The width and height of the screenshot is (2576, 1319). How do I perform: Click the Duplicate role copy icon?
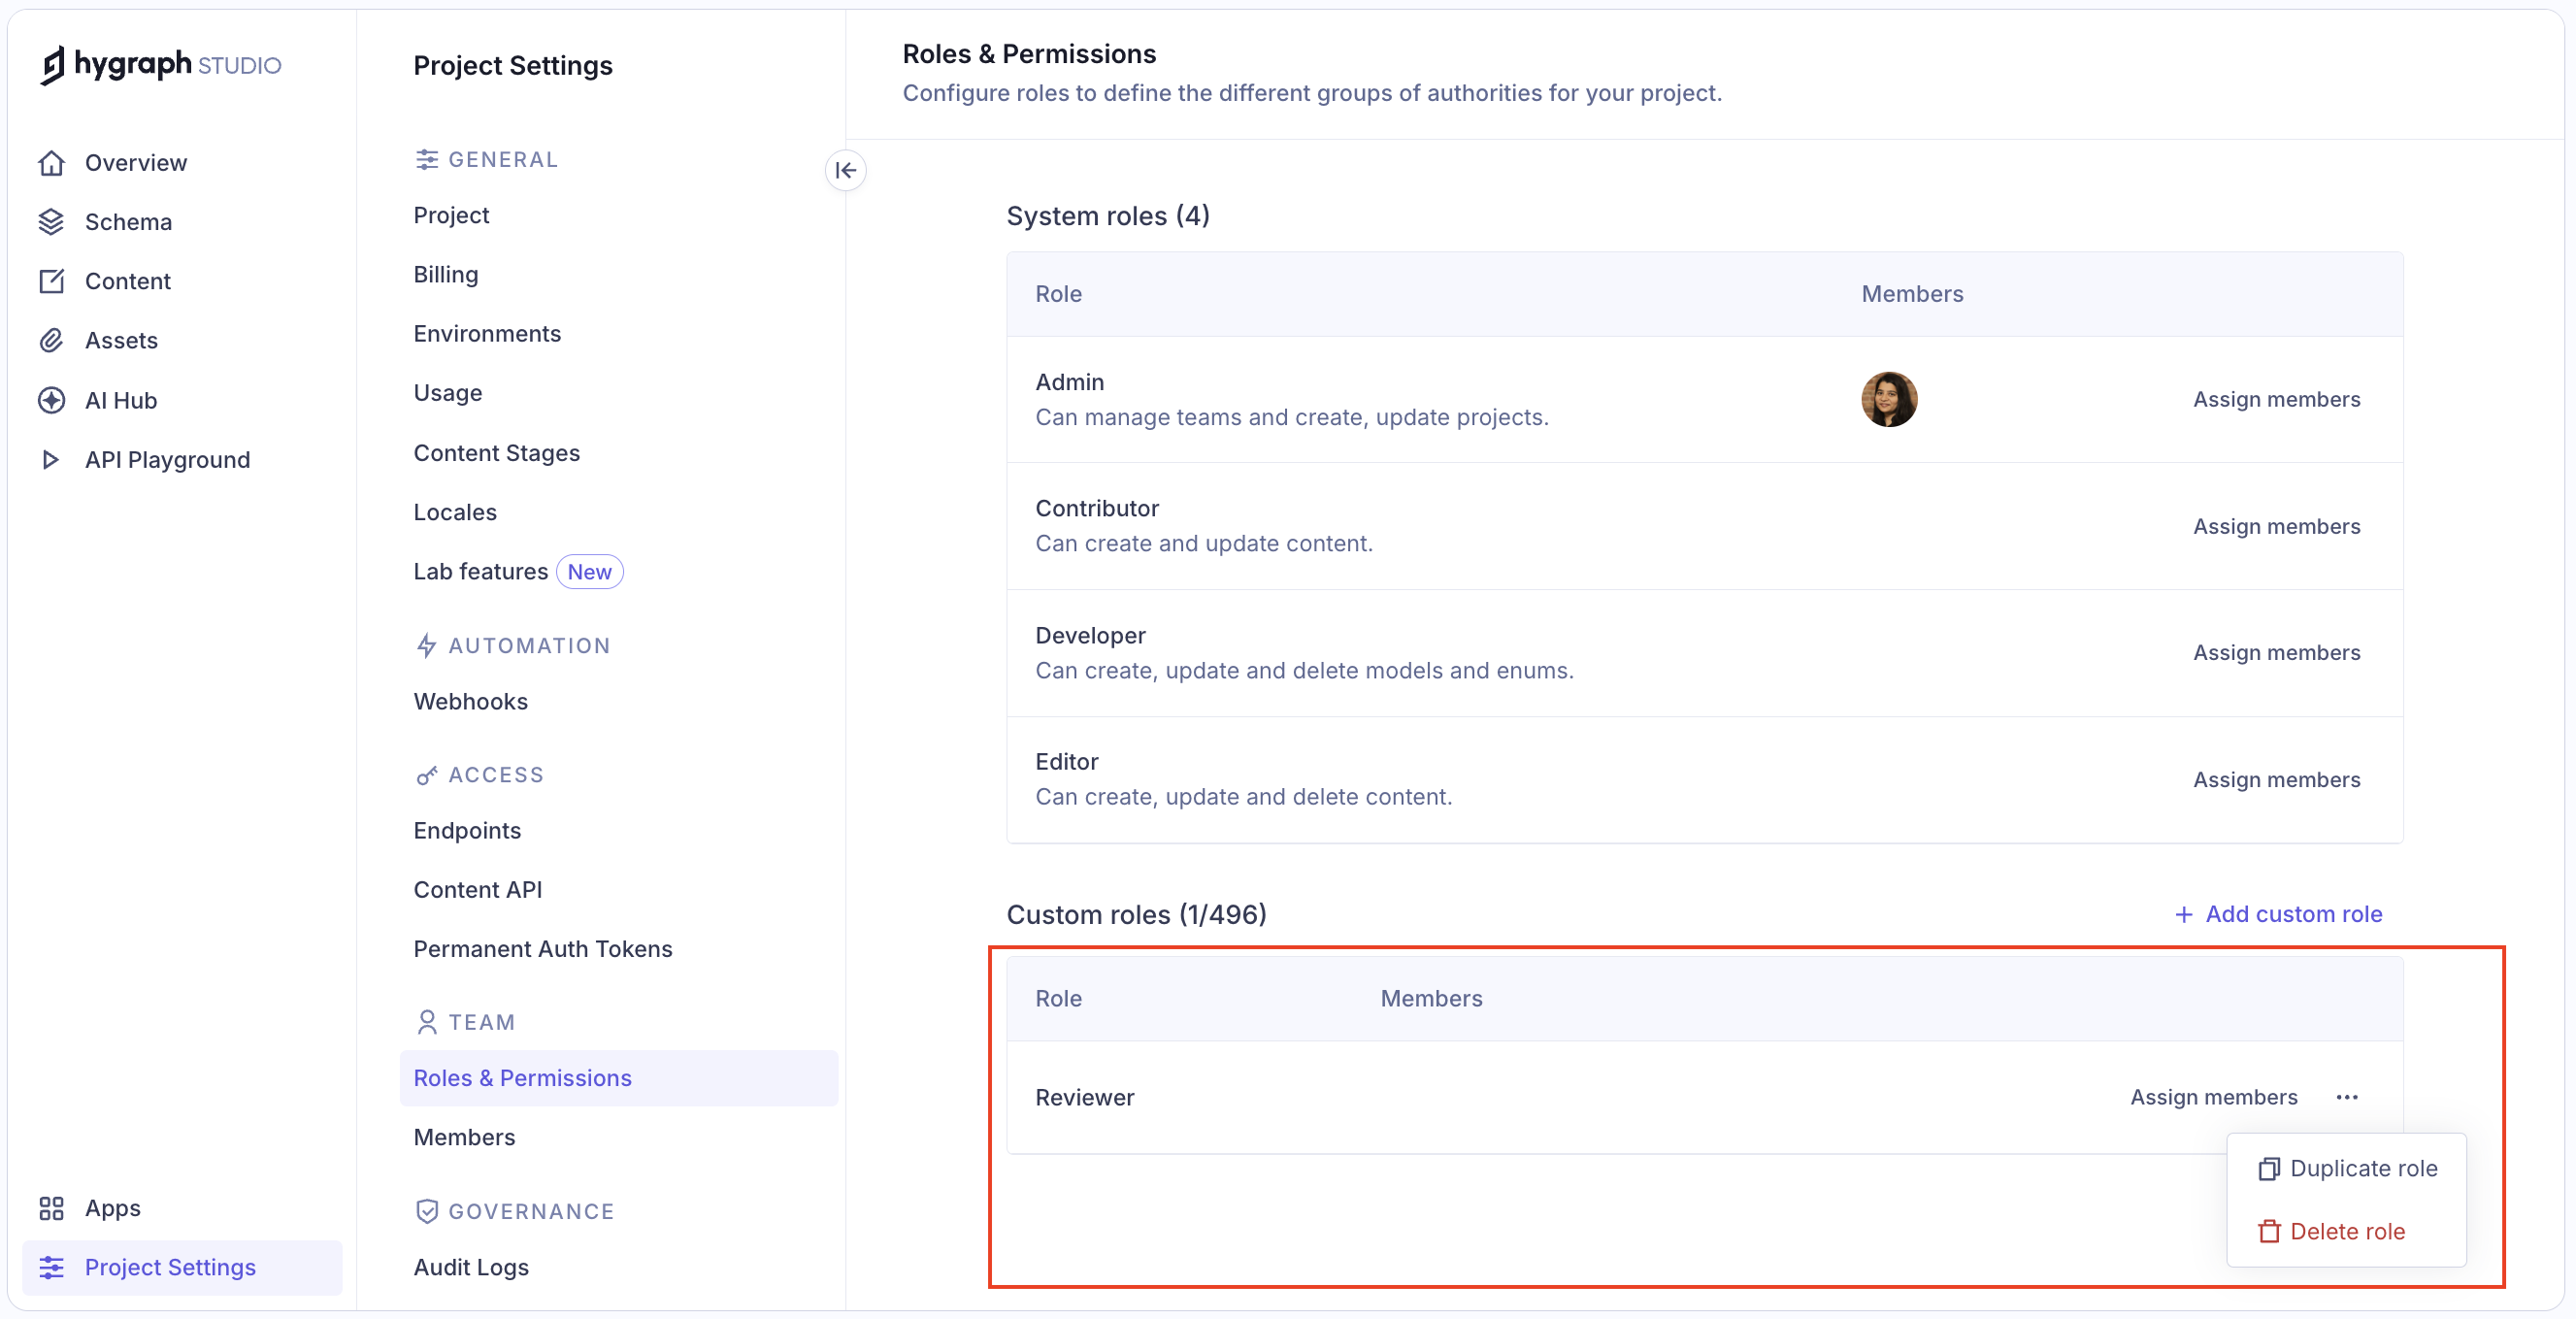point(2269,1169)
